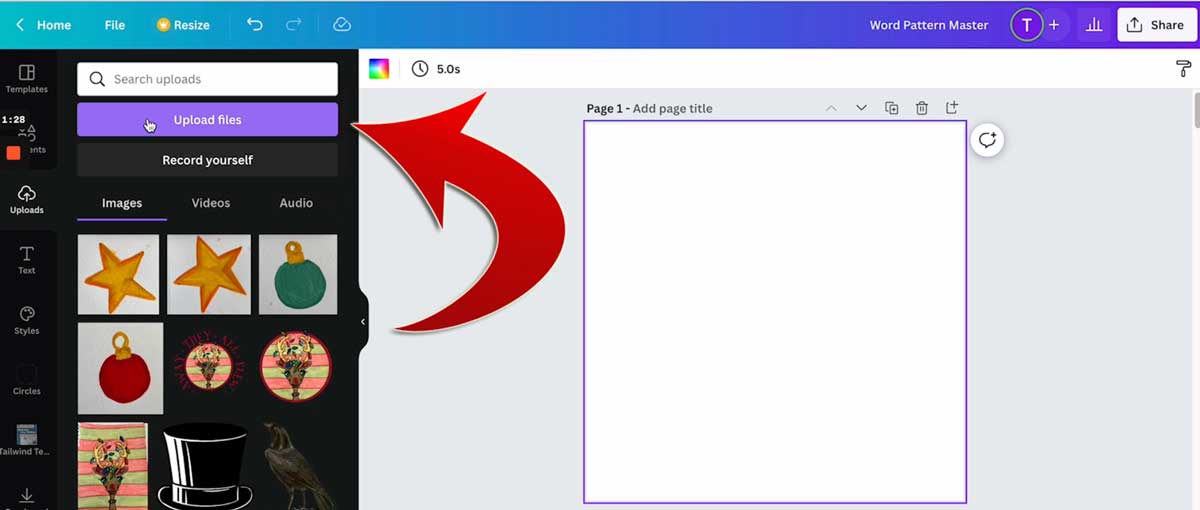The height and width of the screenshot is (510, 1200).
Task: Open the 5.0s page duration setting
Action: pos(436,69)
